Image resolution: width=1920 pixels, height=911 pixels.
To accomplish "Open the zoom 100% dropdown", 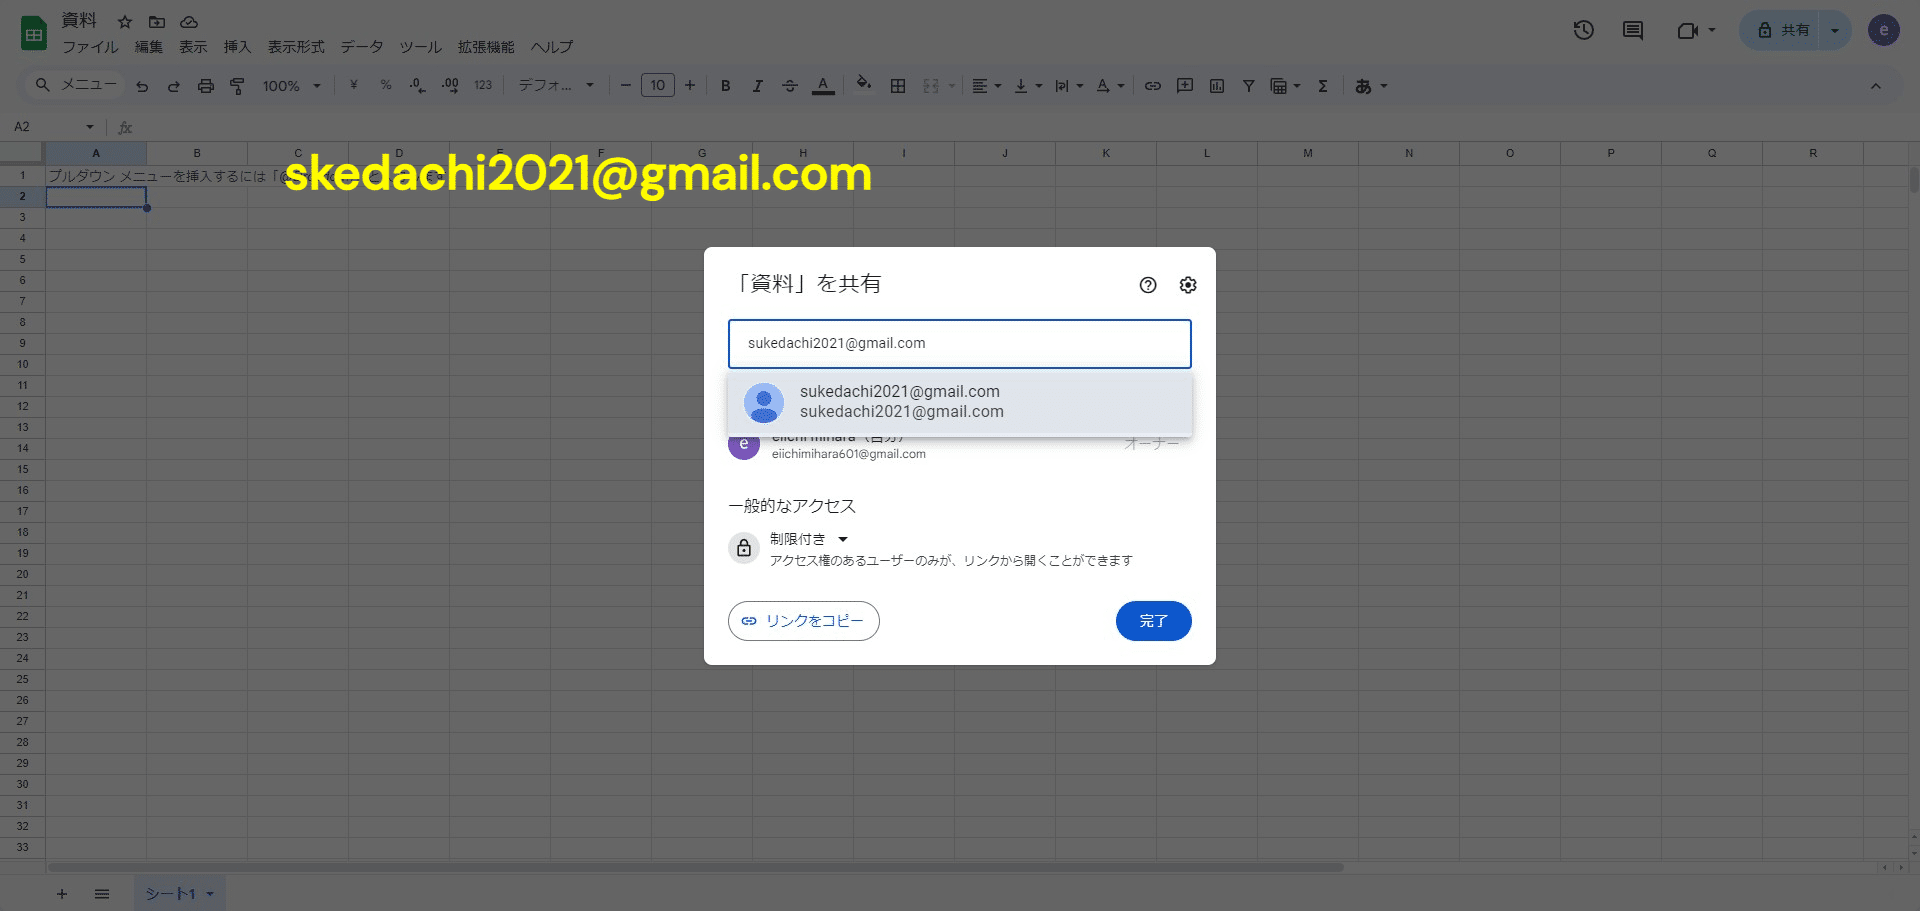I will click(x=291, y=86).
